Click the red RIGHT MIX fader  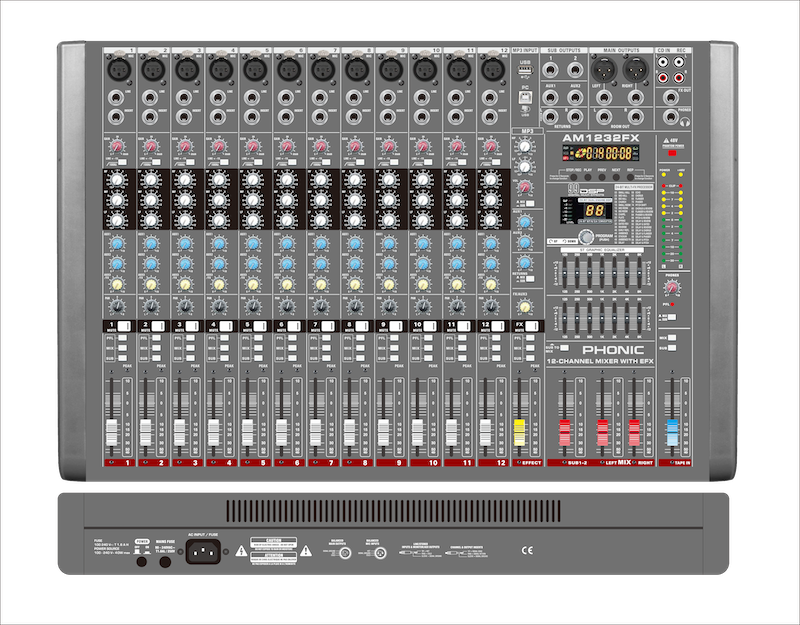click(634, 433)
